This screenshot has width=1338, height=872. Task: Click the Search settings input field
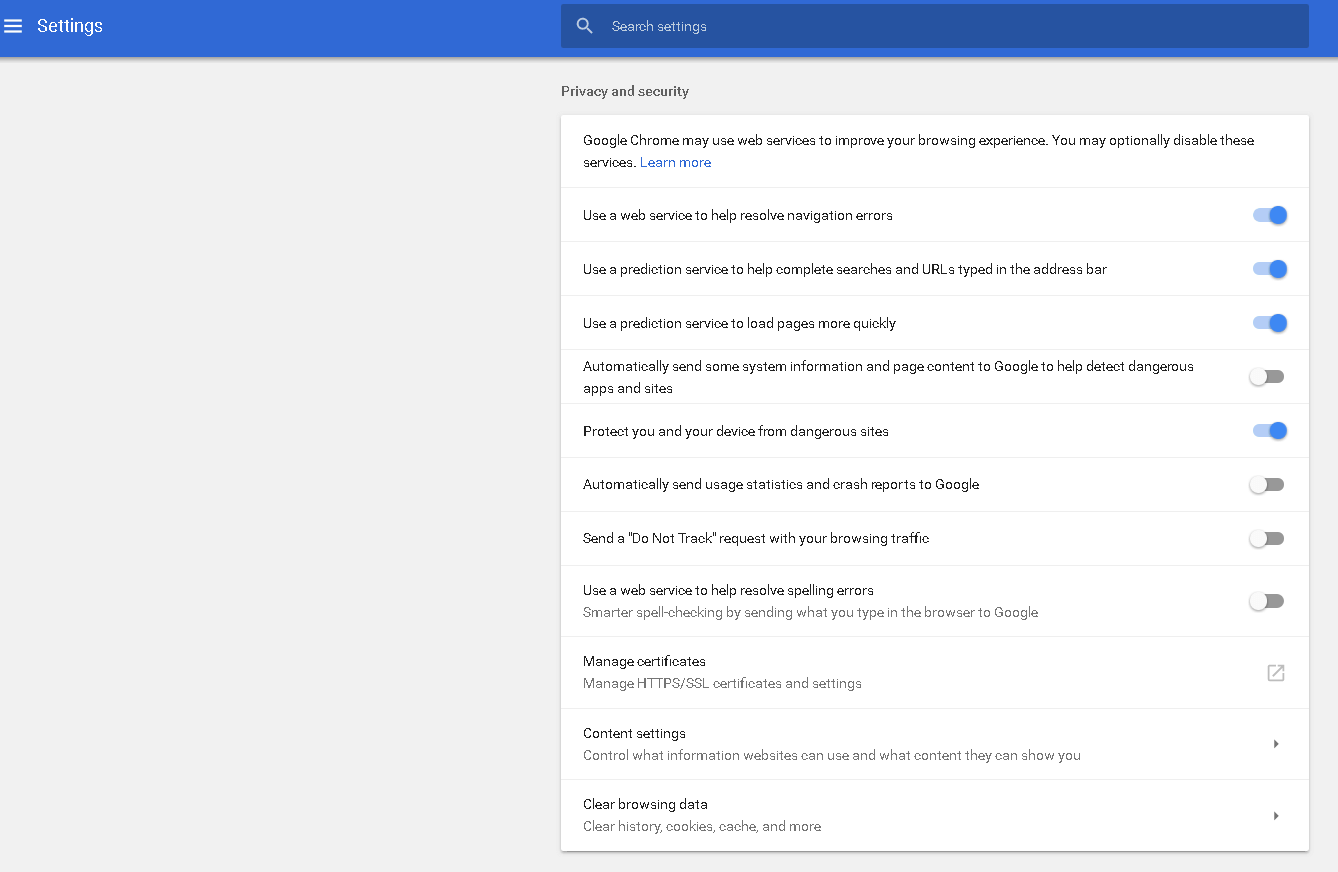tap(950, 26)
